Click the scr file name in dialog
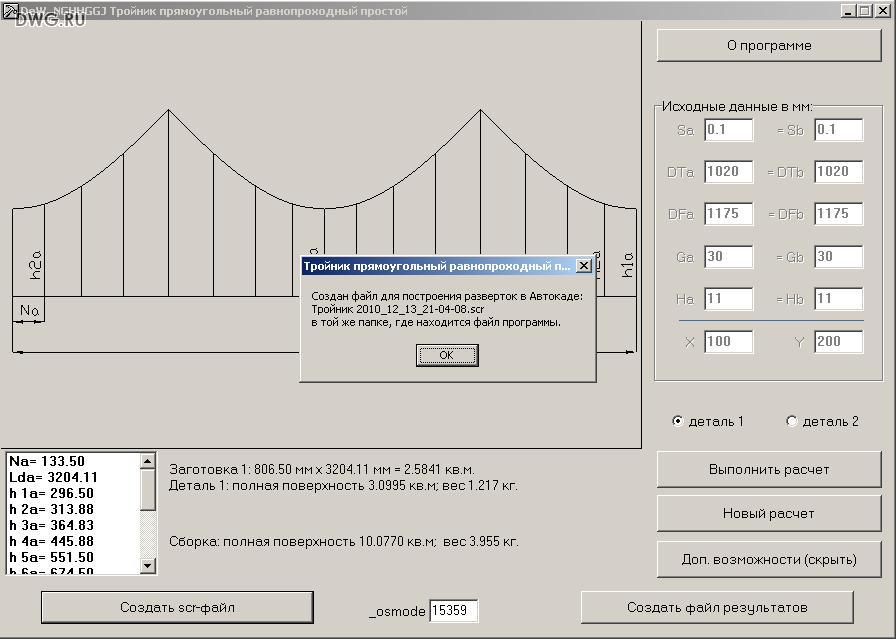This screenshot has width=896, height=639. click(x=398, y=309)
